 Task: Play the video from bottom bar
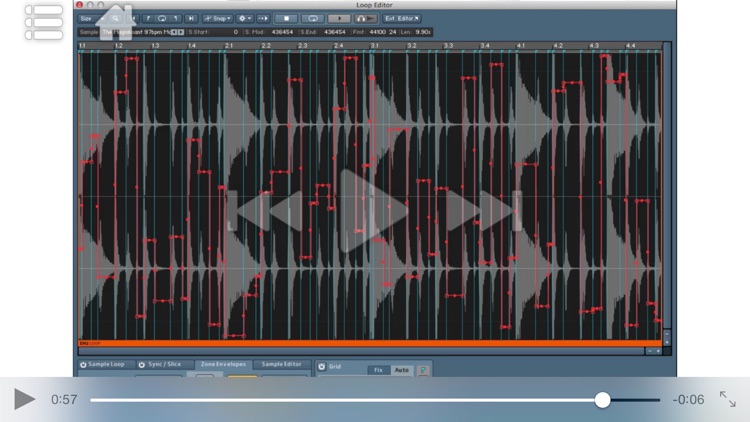(x=24, y=399)
